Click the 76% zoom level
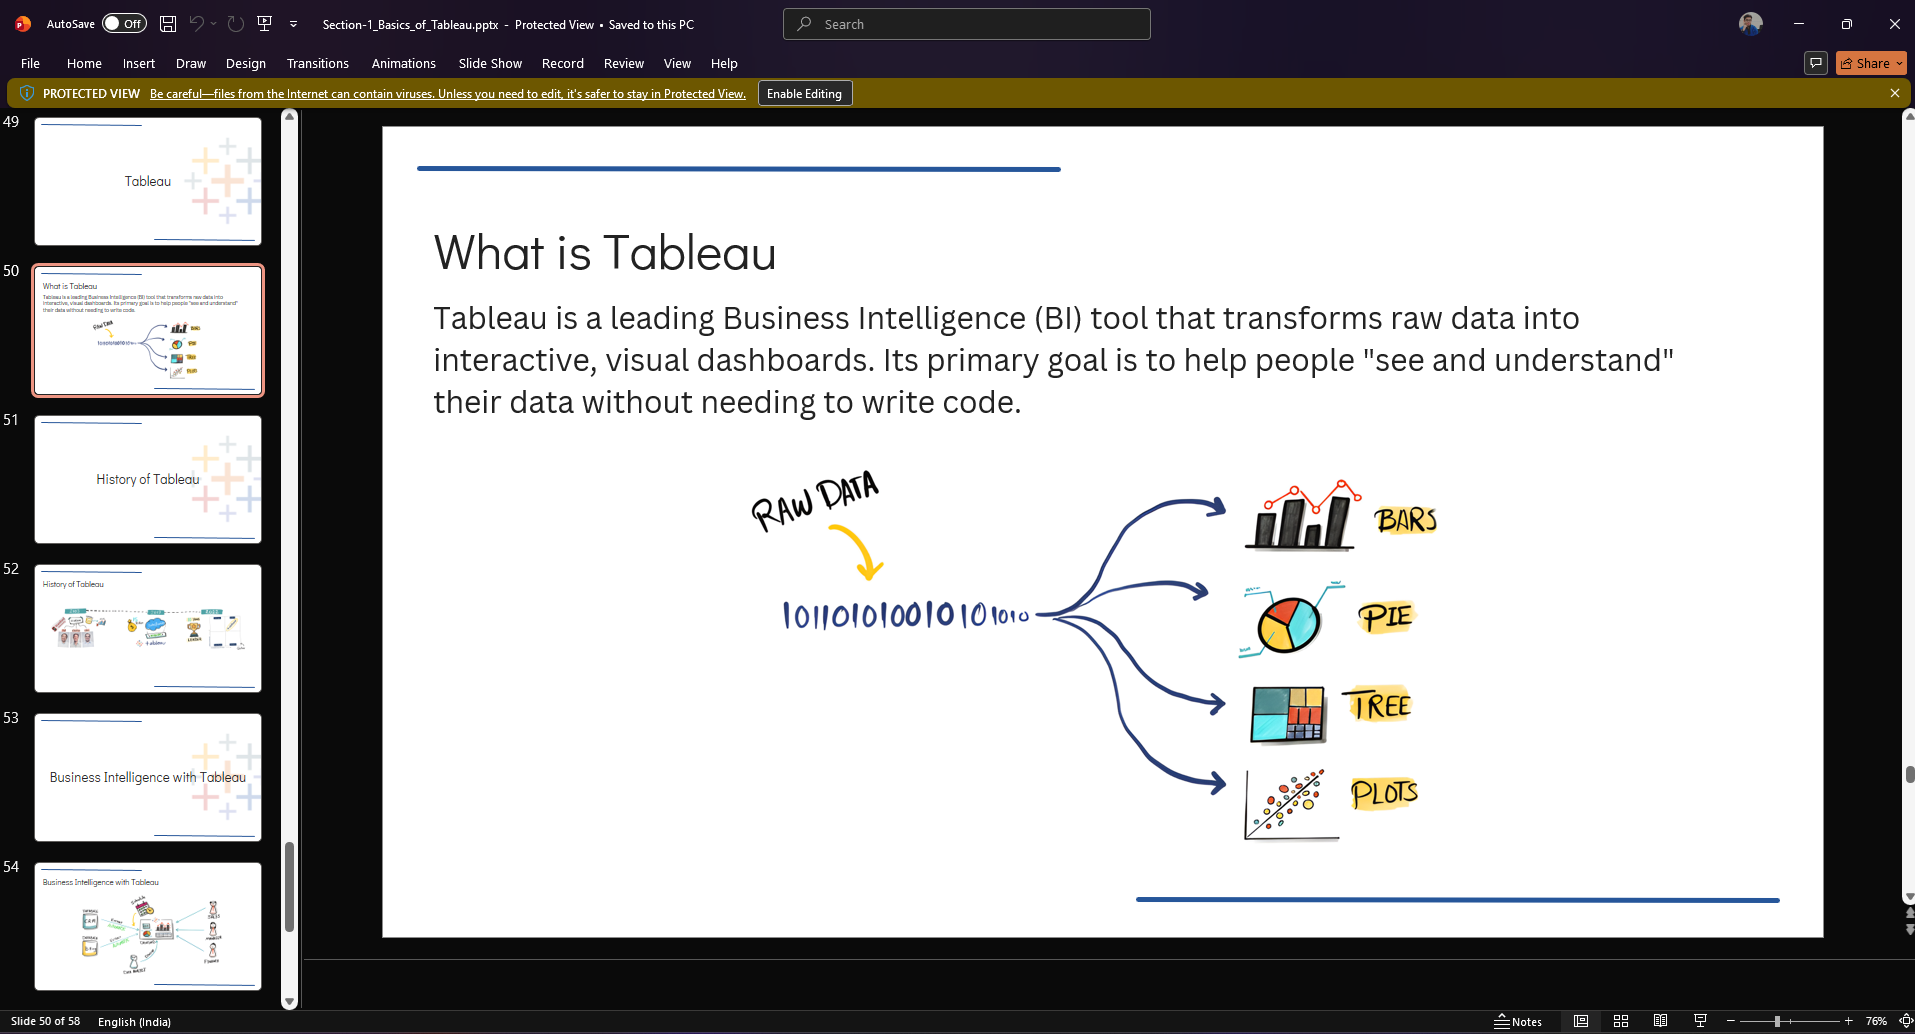Viewport: 1915px width, 1034px height. 1876,1021
